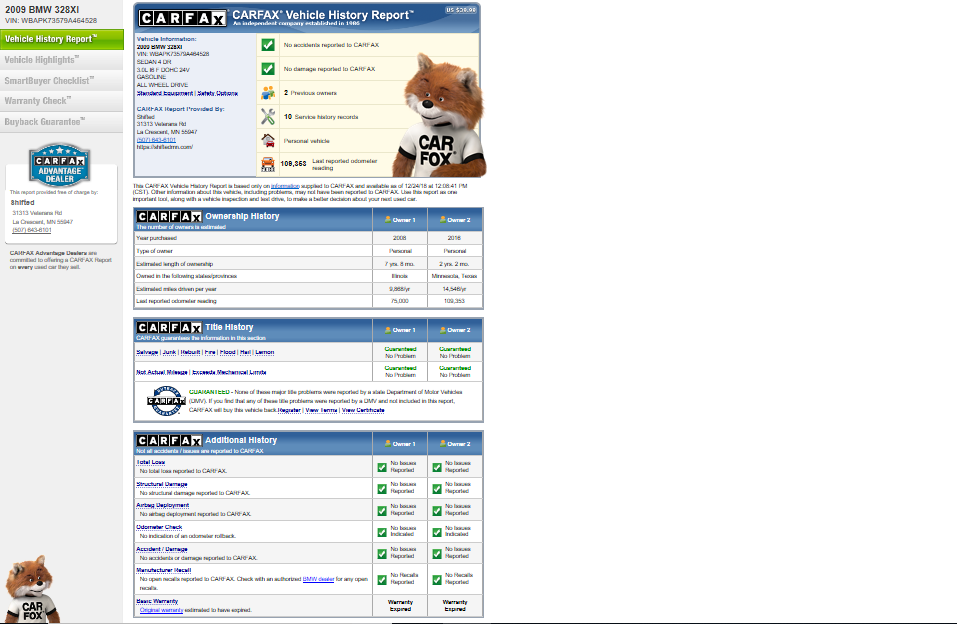957x624 pixels.
Task: Click the CARFAX logo in Additional History header
Action: tap(168, 441)
